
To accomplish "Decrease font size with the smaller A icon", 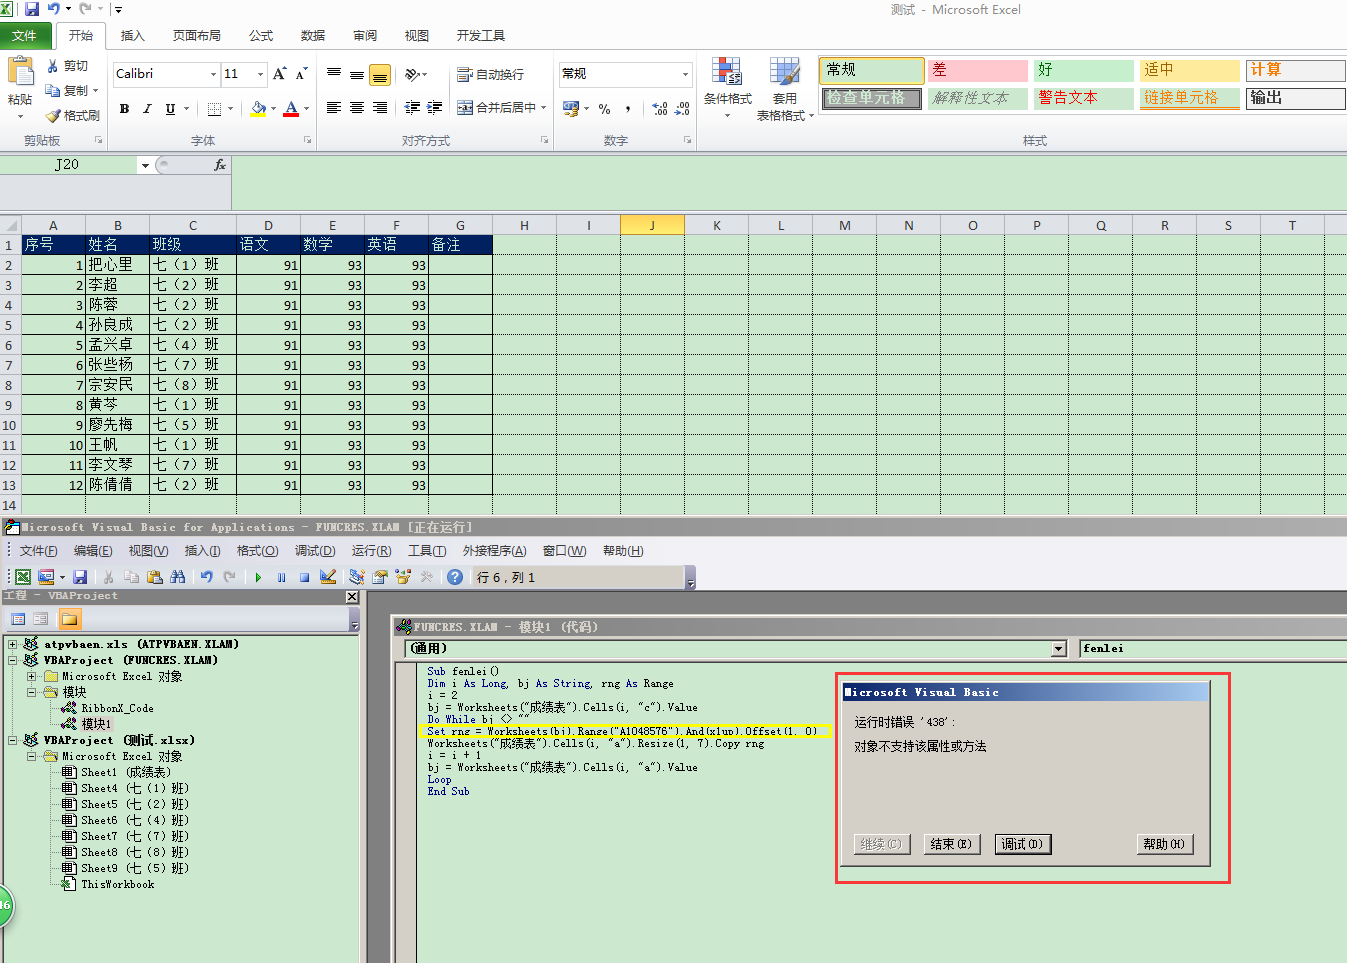I will tap(301, 74).
